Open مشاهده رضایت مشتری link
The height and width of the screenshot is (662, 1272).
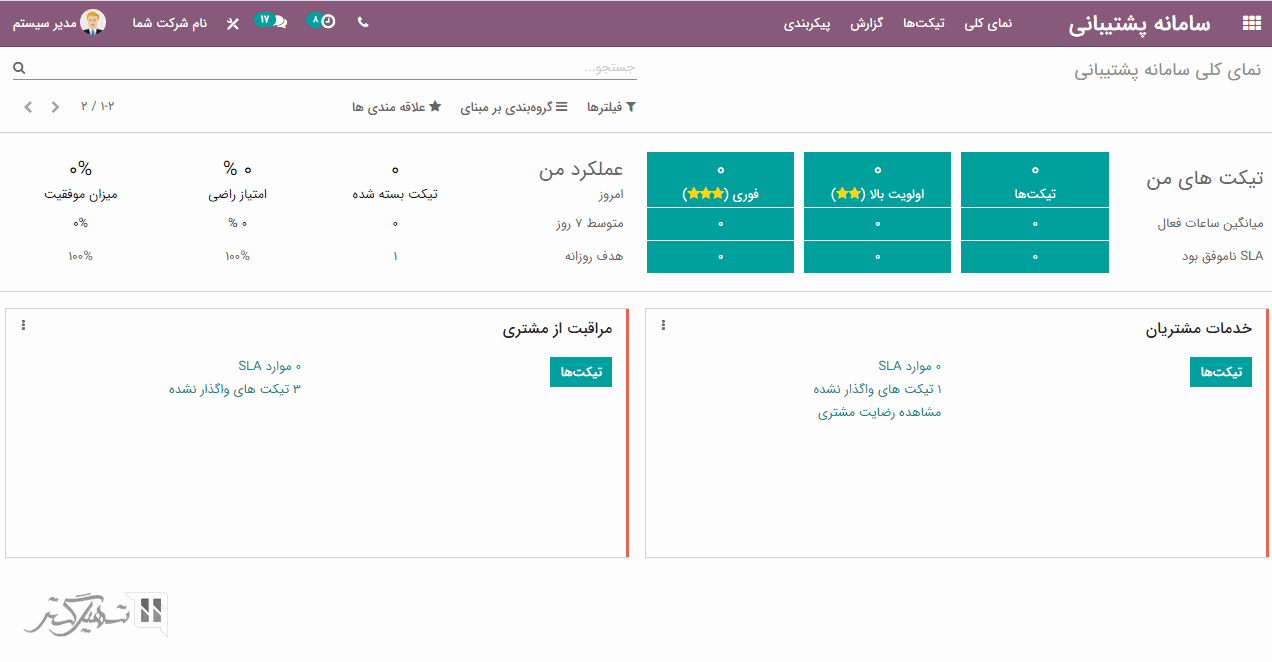coord(879,412)
